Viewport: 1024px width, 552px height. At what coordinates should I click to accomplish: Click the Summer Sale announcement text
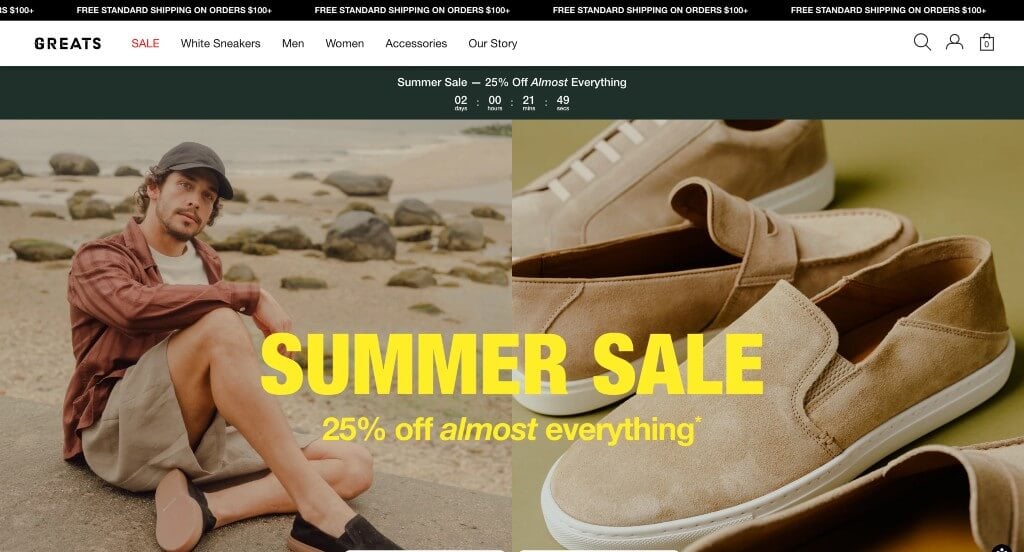click(511, 82)
